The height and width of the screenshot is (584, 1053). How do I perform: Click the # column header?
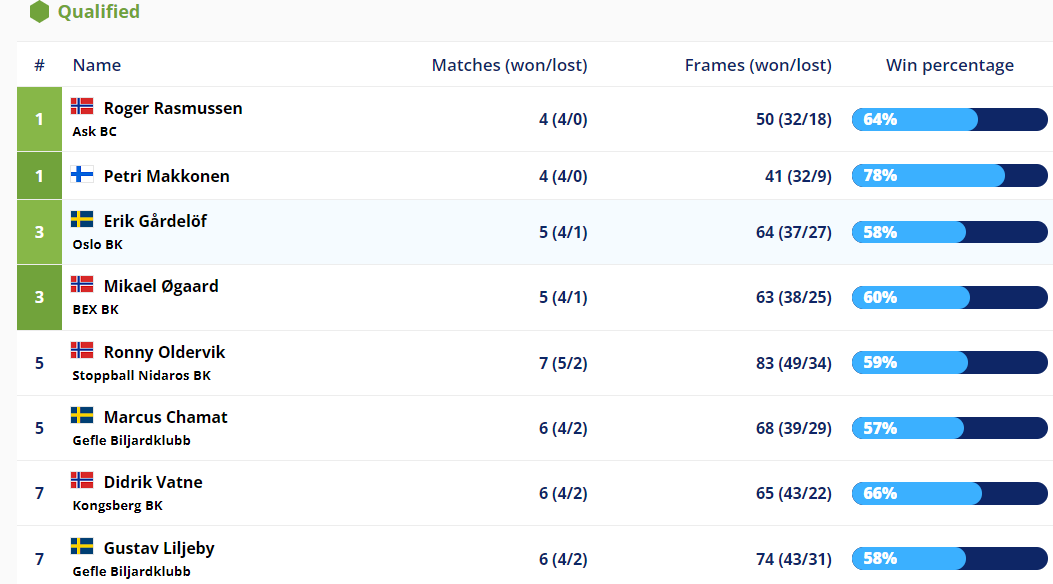point(40,65)
